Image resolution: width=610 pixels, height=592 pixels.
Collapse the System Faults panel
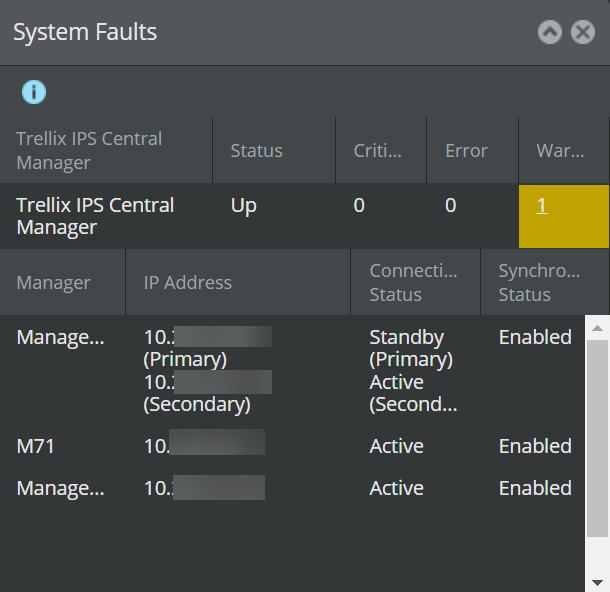coord(550,32)
